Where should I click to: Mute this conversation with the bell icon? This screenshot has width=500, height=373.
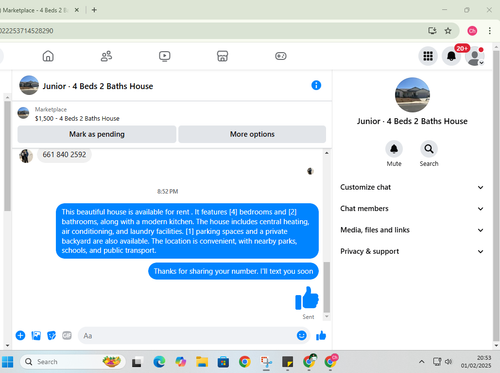coord(394,149)
